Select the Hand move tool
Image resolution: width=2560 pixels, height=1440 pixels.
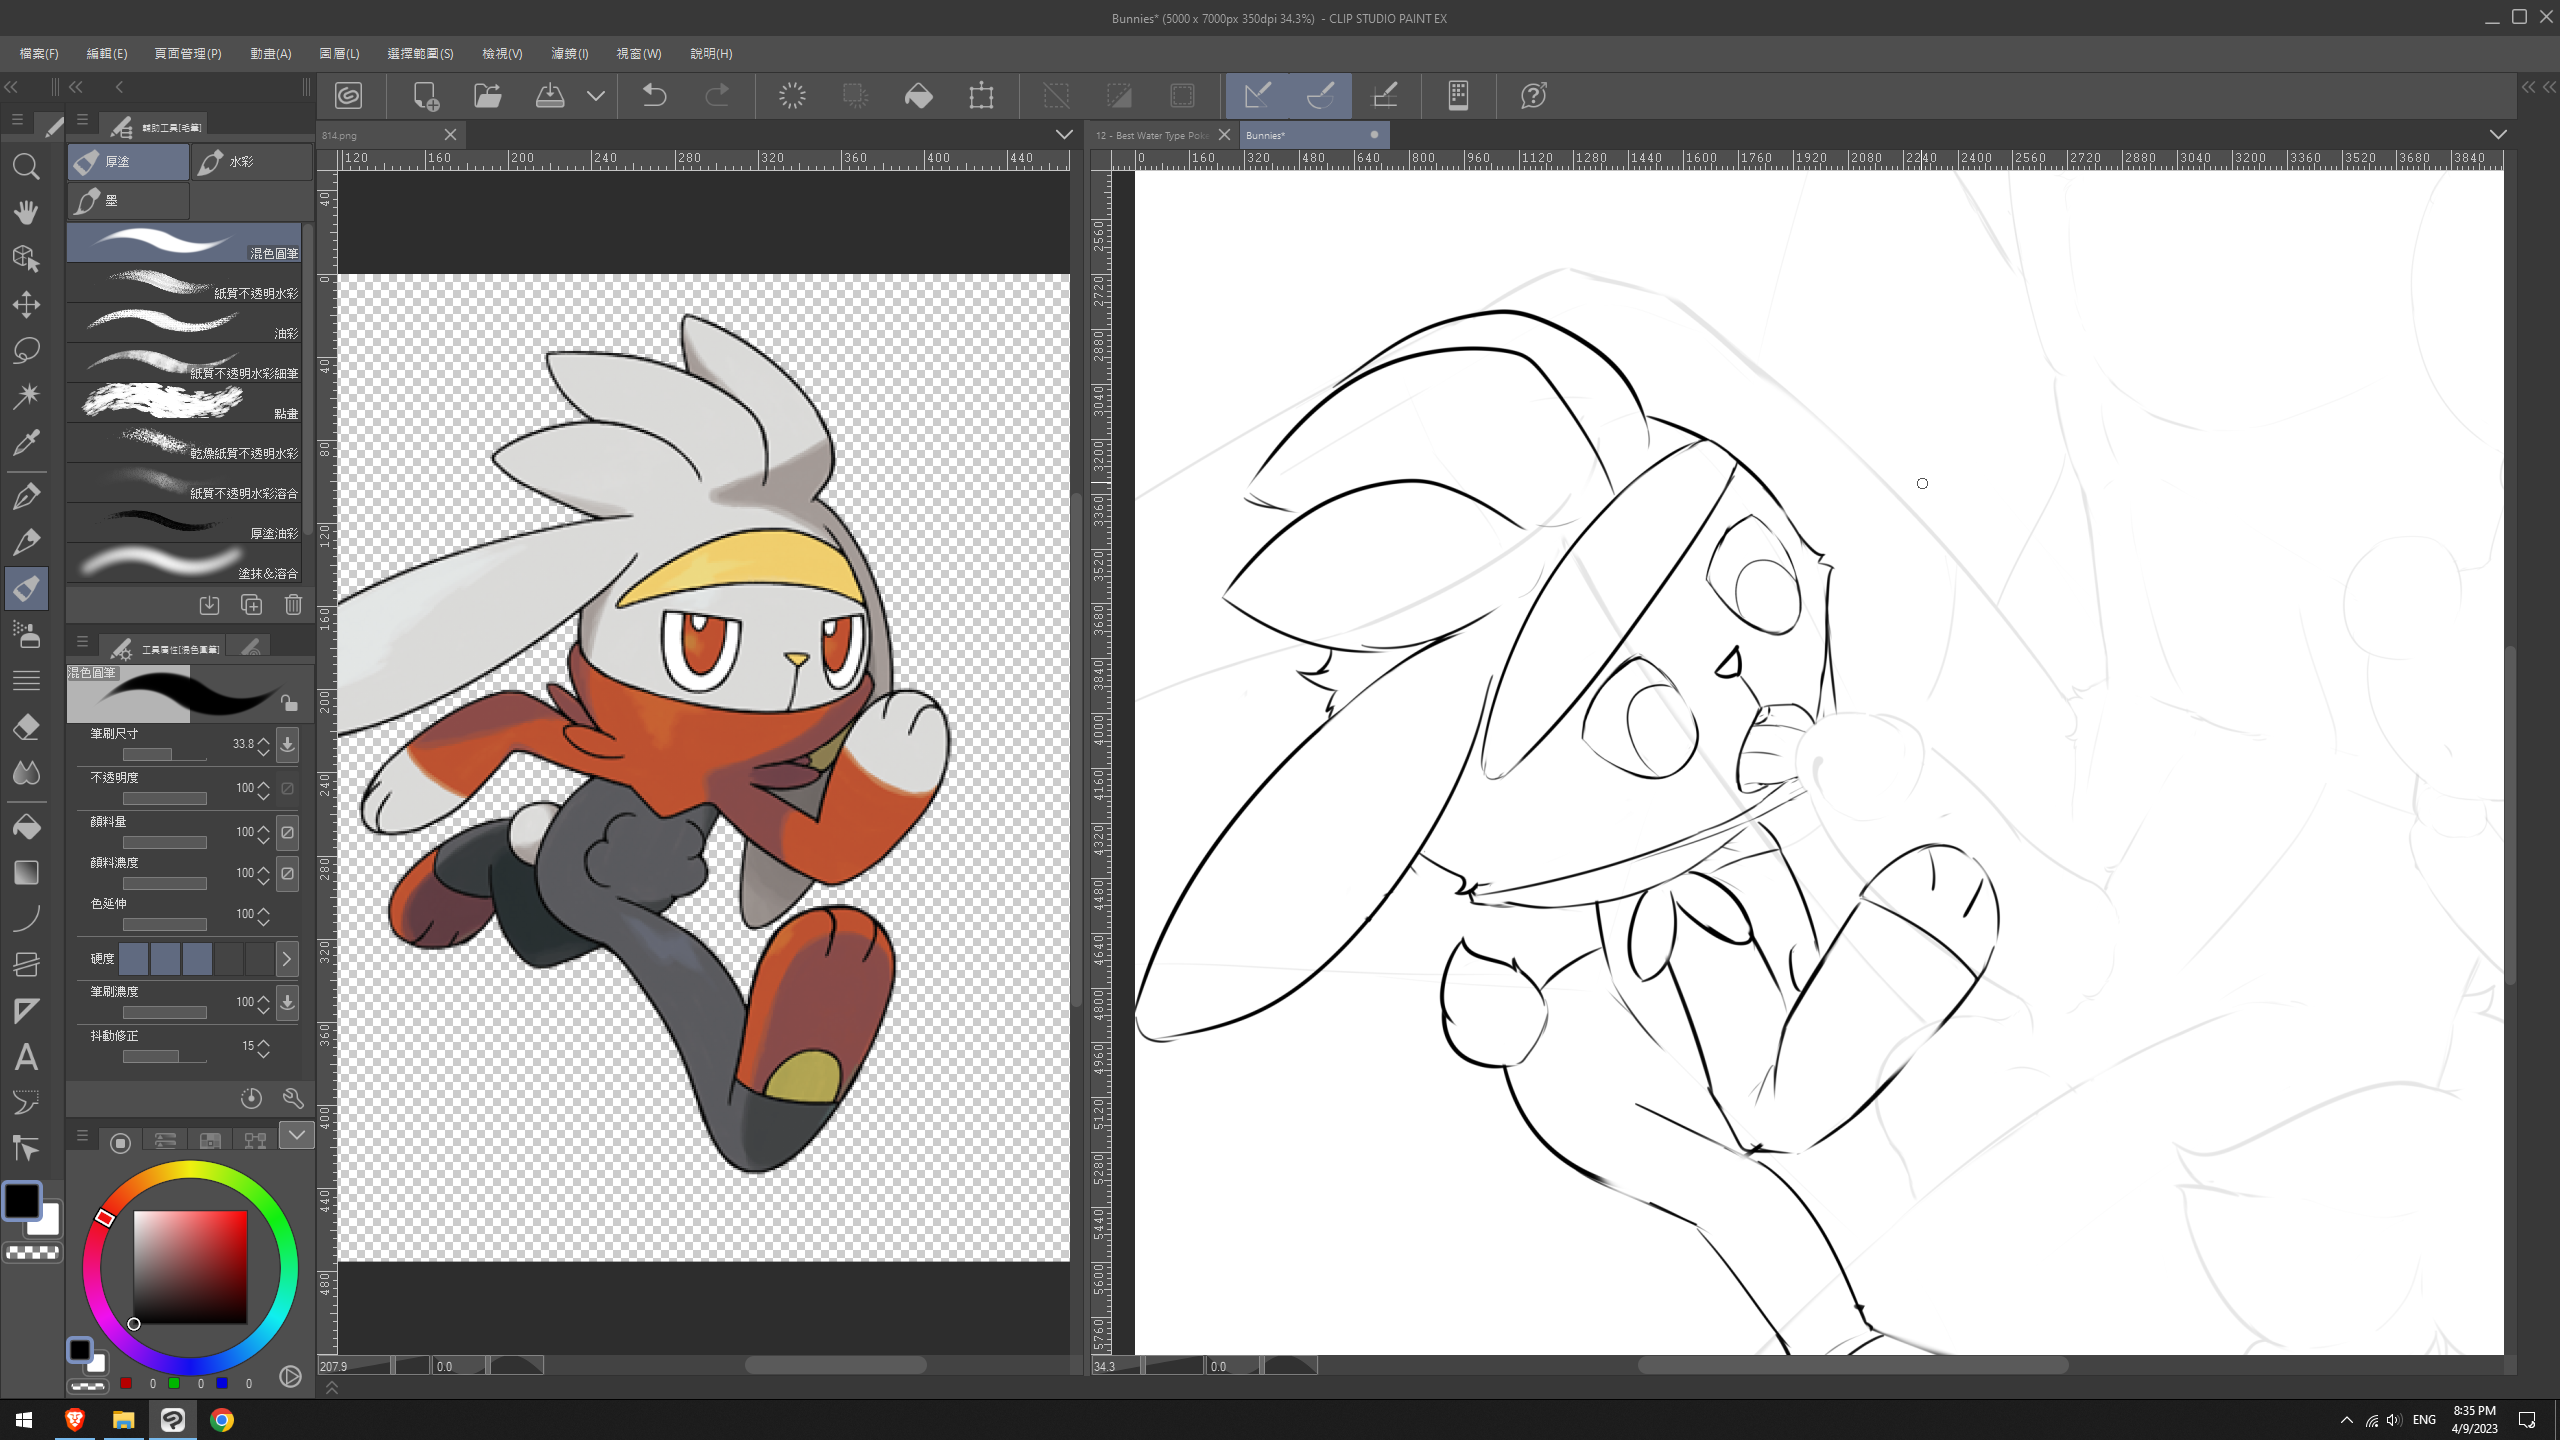point(26,212)
